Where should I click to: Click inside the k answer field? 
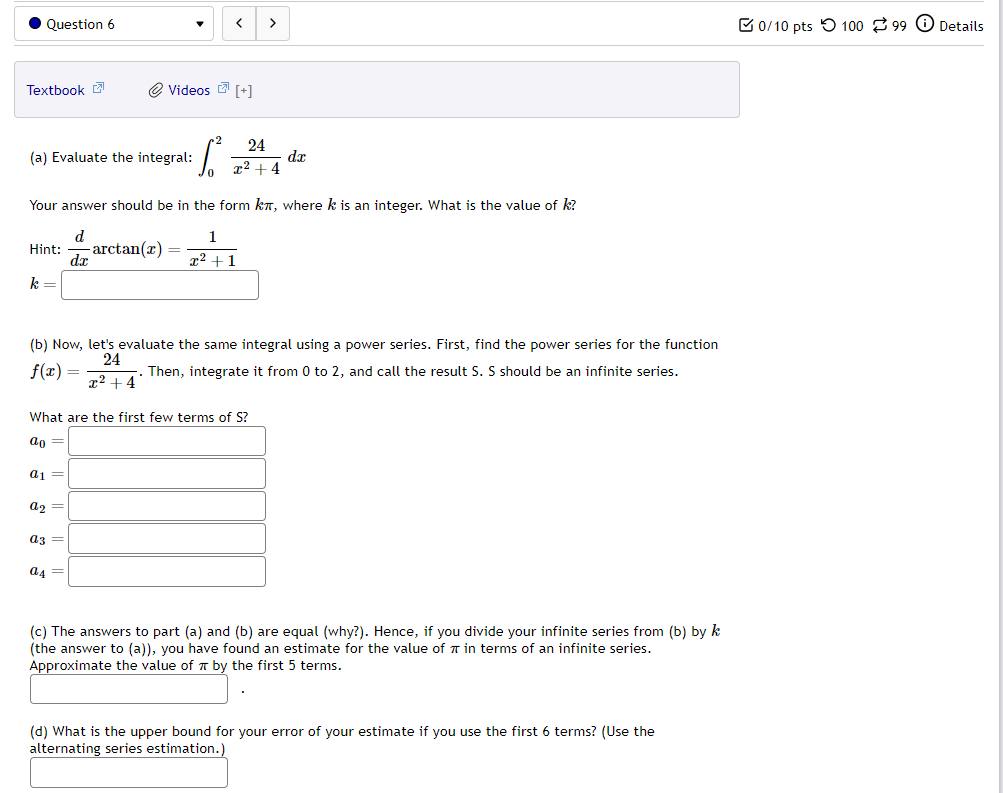point(158,285)
